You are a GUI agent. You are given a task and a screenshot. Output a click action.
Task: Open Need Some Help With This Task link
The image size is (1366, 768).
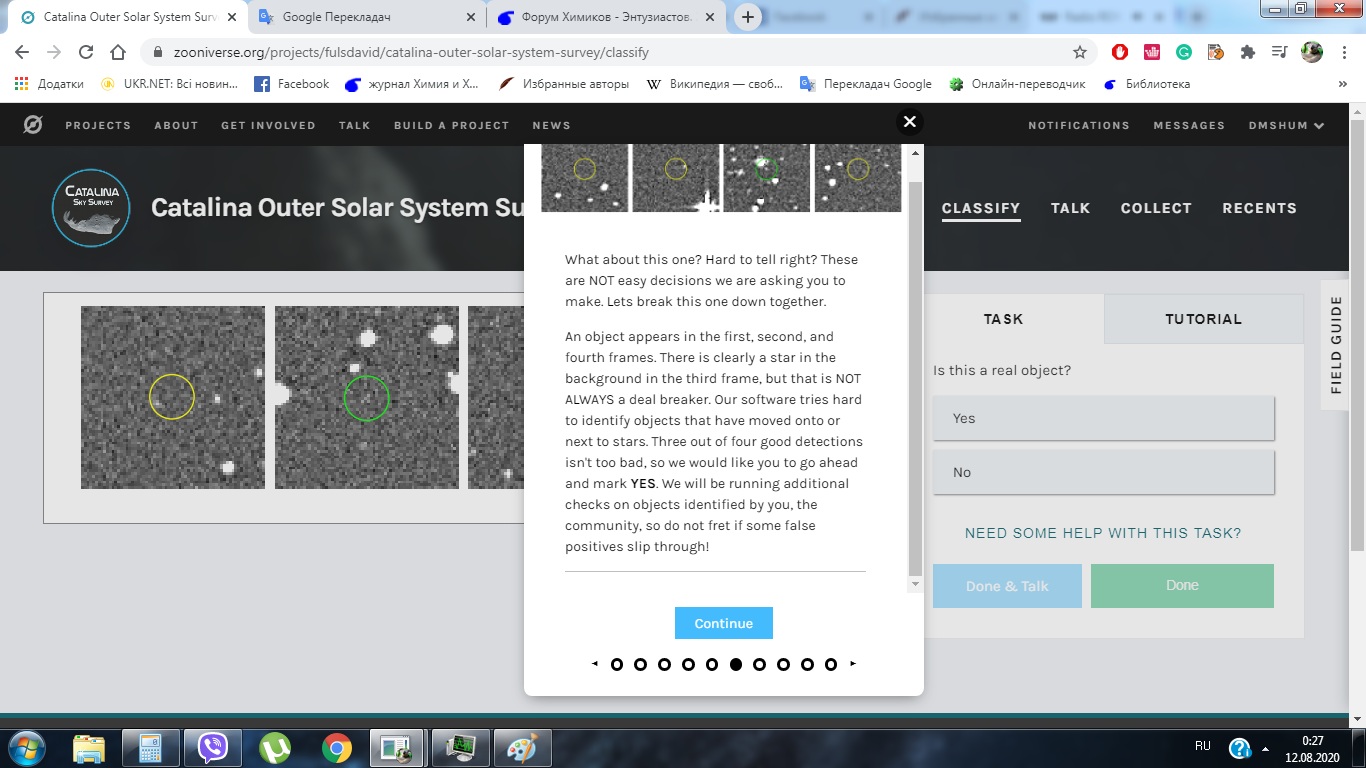point(1103,533)
